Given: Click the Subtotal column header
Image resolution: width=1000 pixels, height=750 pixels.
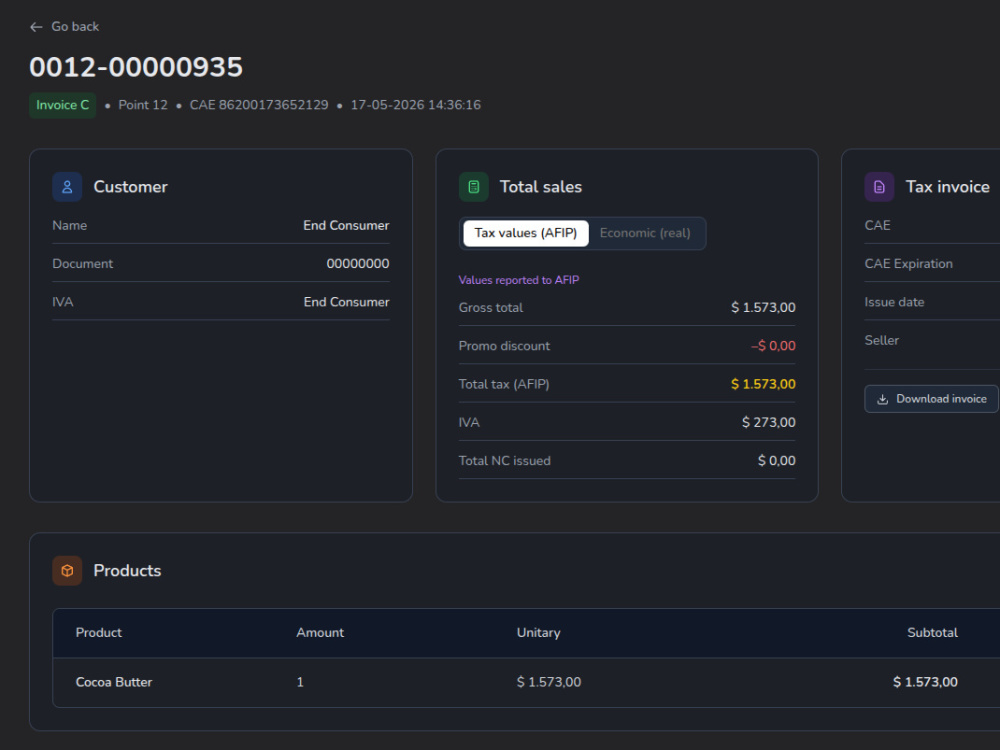Looking at the screenshot, I should click(x=932, y=633).
